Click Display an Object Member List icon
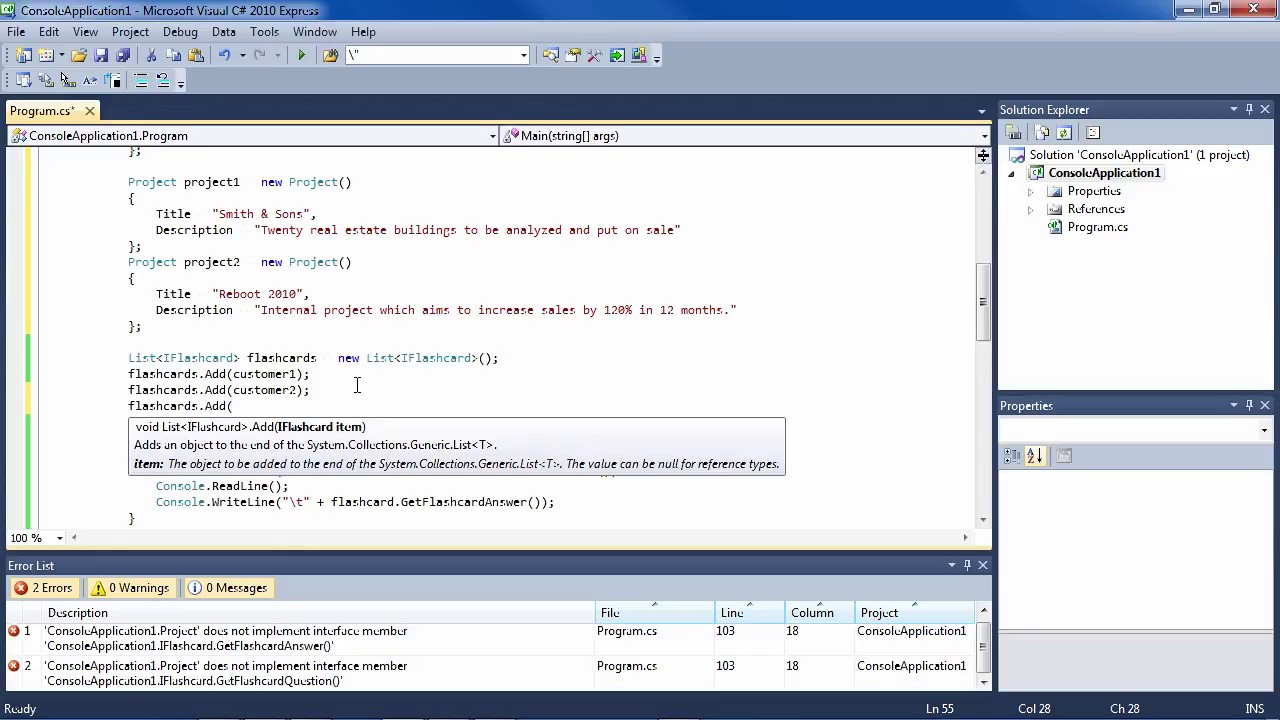 (x=24, y=81)
